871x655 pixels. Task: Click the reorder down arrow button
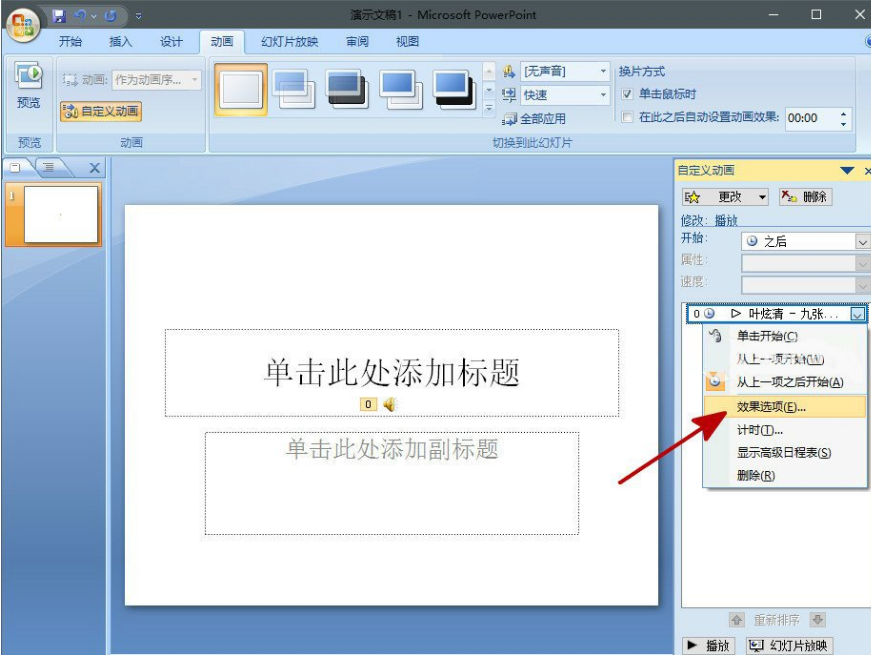tap(817, 619)
